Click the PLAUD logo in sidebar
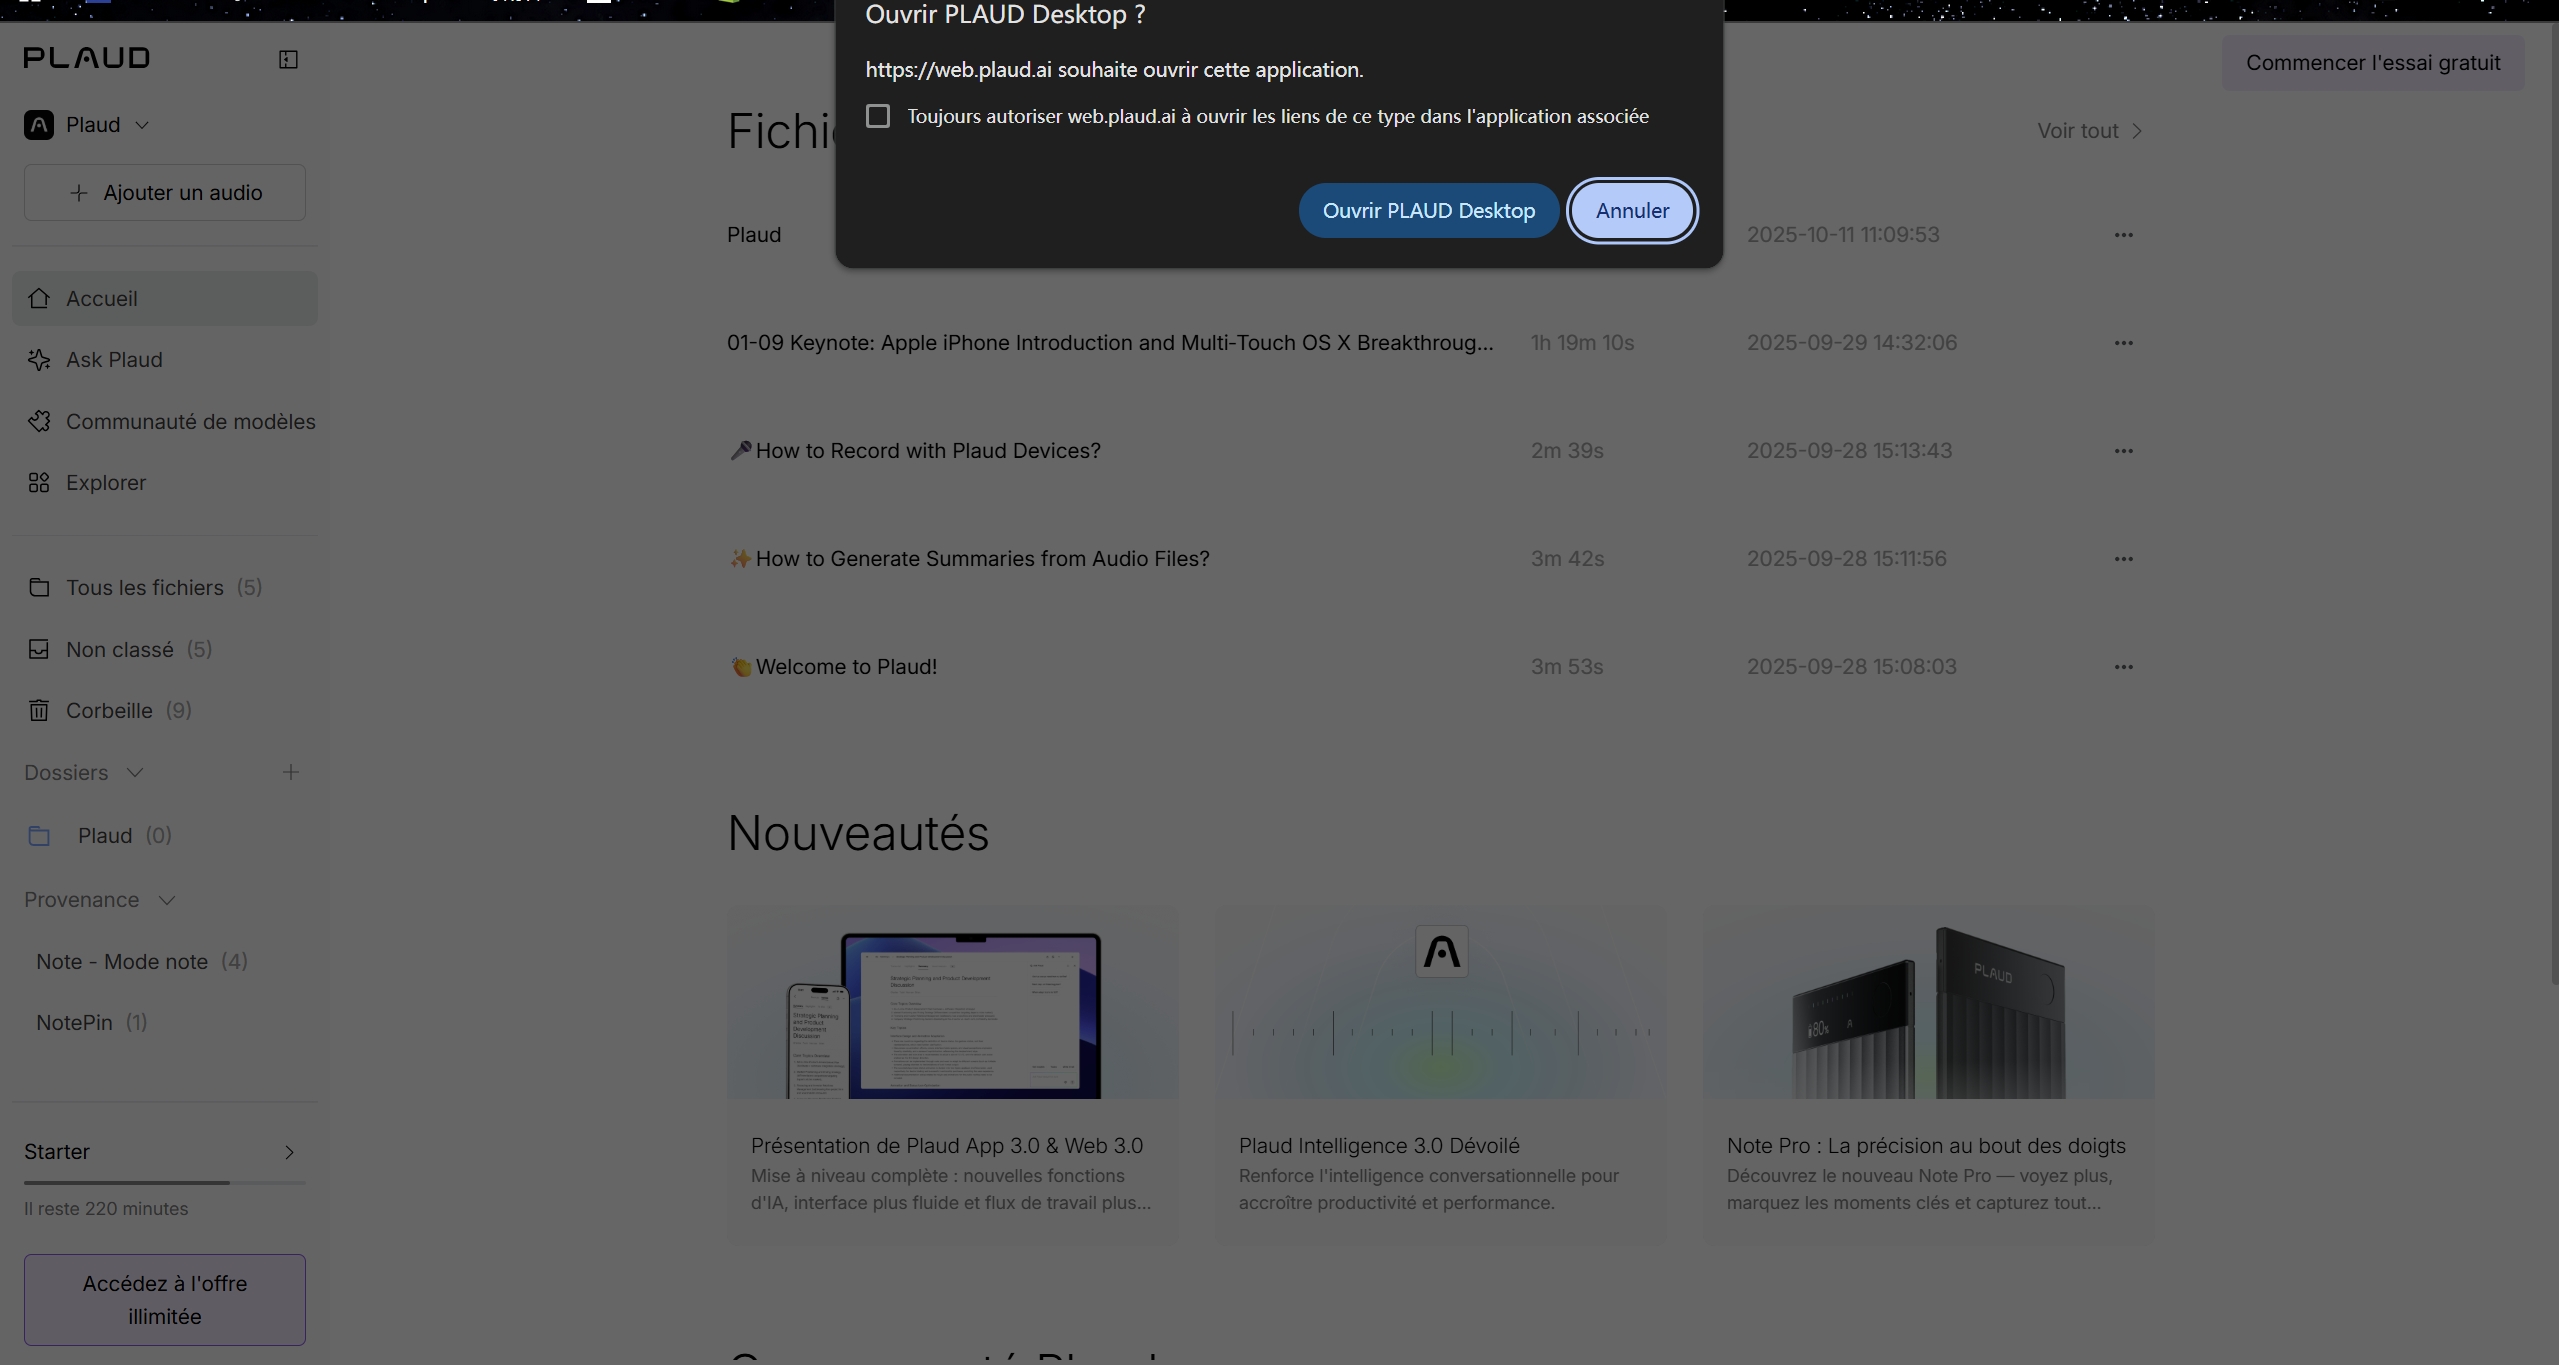 click(87, 58)
